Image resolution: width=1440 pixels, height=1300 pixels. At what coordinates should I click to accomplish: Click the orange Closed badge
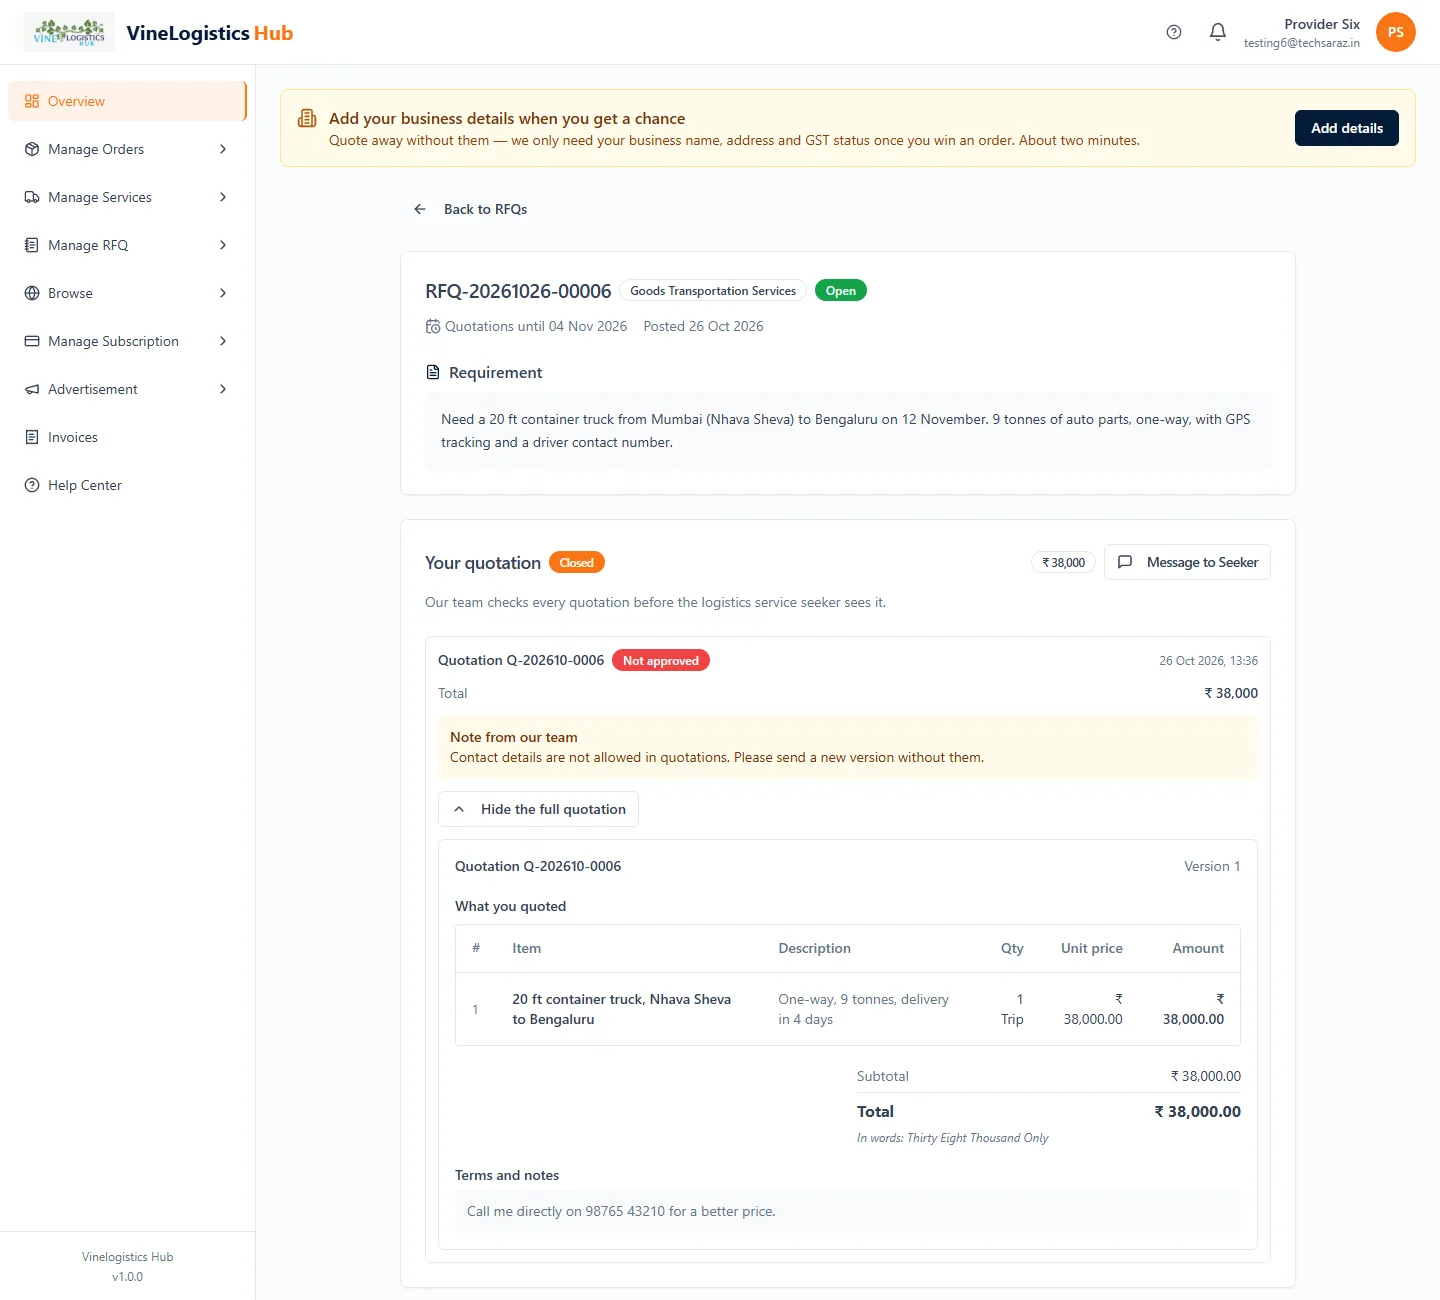coord(577,562)
